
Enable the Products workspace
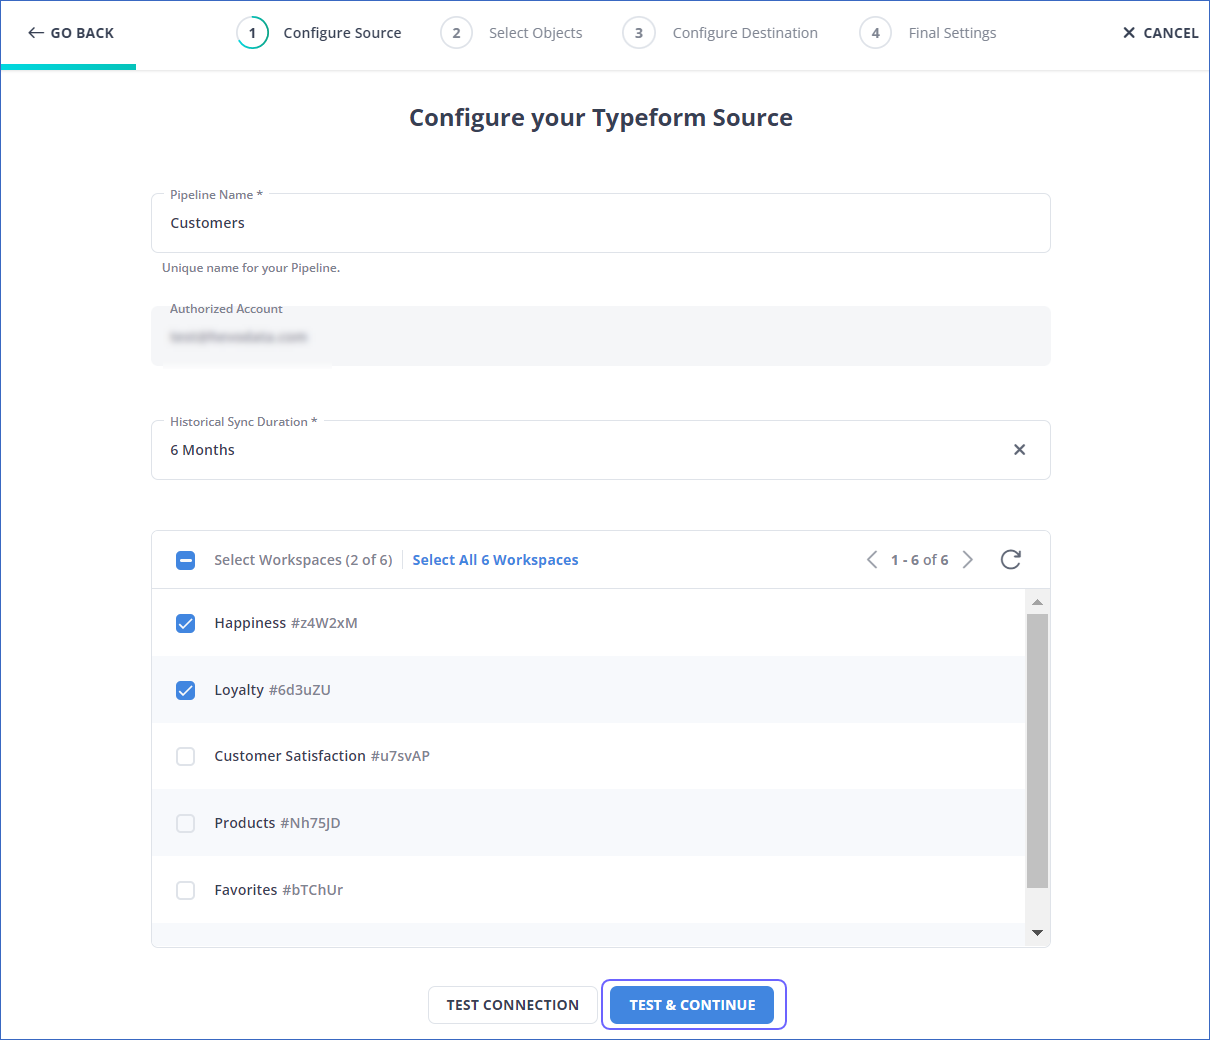185,823
